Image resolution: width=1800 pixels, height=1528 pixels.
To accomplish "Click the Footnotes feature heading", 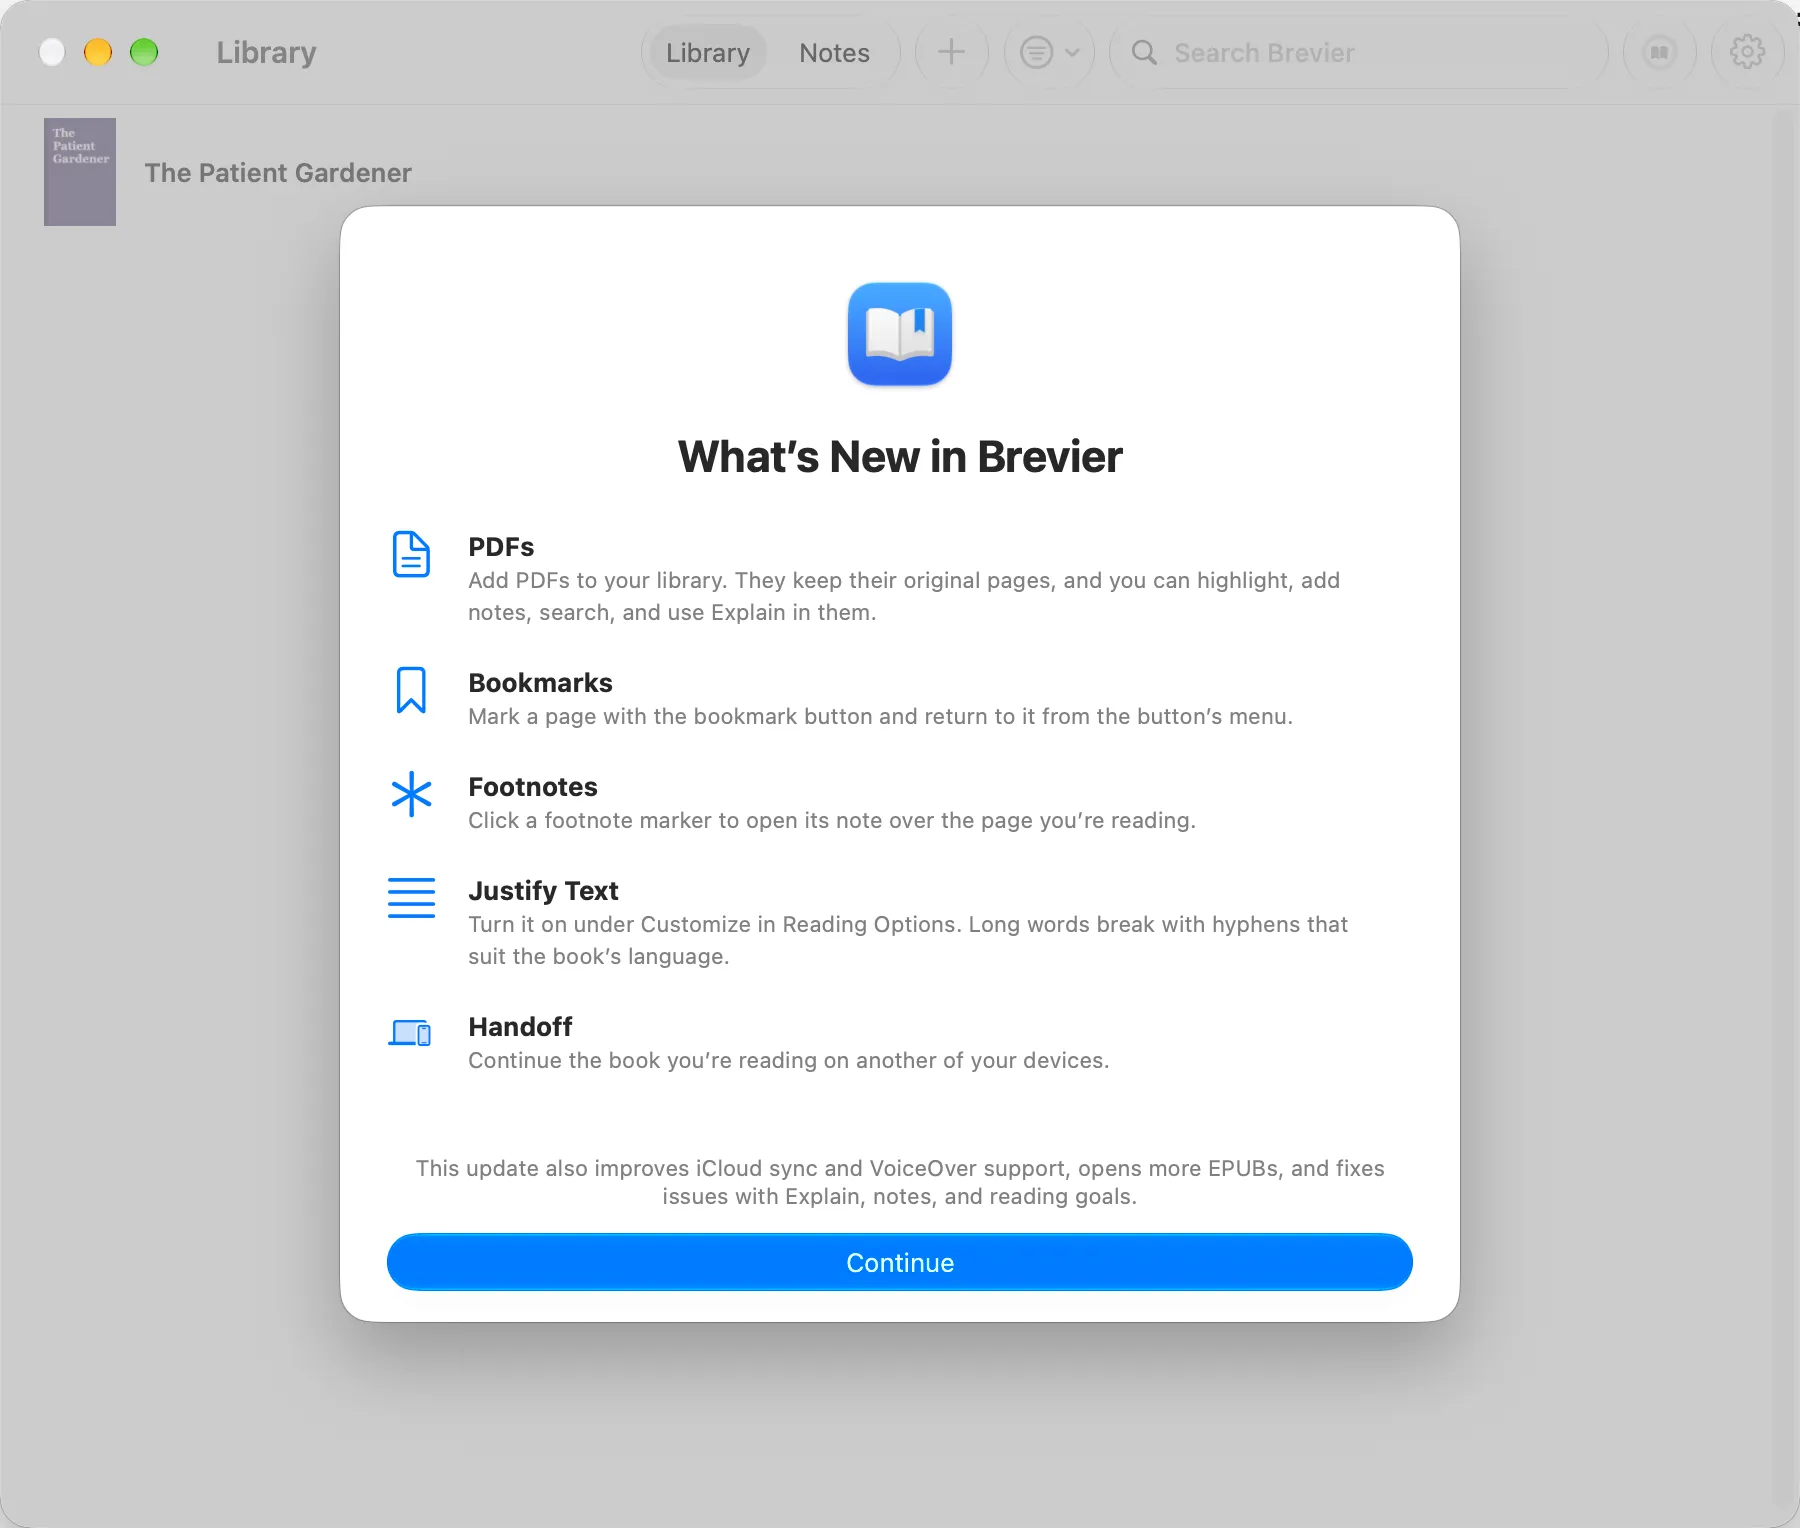I will coord(533,787).
